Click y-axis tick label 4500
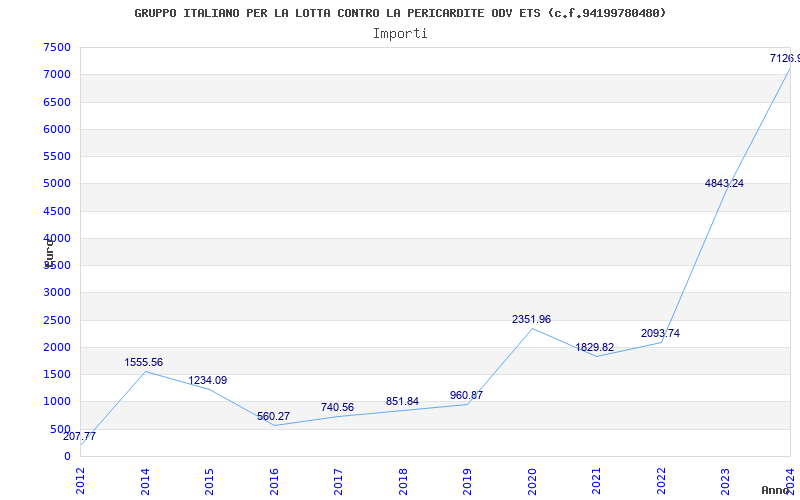 [57, 211]
